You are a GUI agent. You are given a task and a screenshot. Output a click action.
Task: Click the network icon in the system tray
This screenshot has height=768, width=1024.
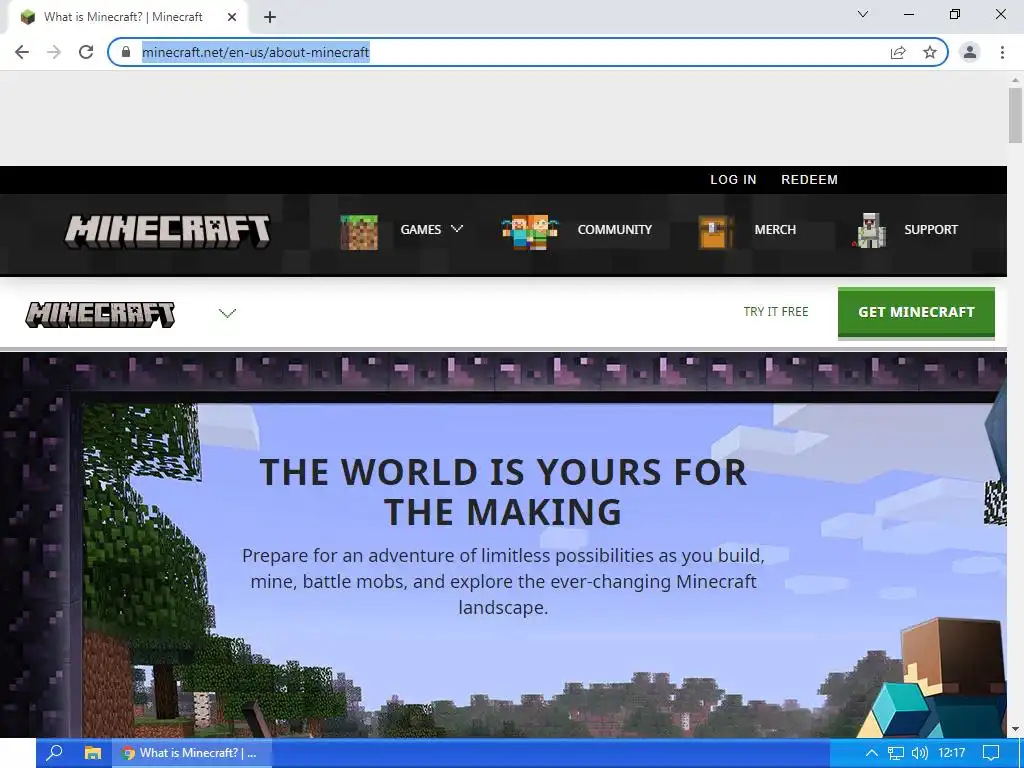coord(896,753)
